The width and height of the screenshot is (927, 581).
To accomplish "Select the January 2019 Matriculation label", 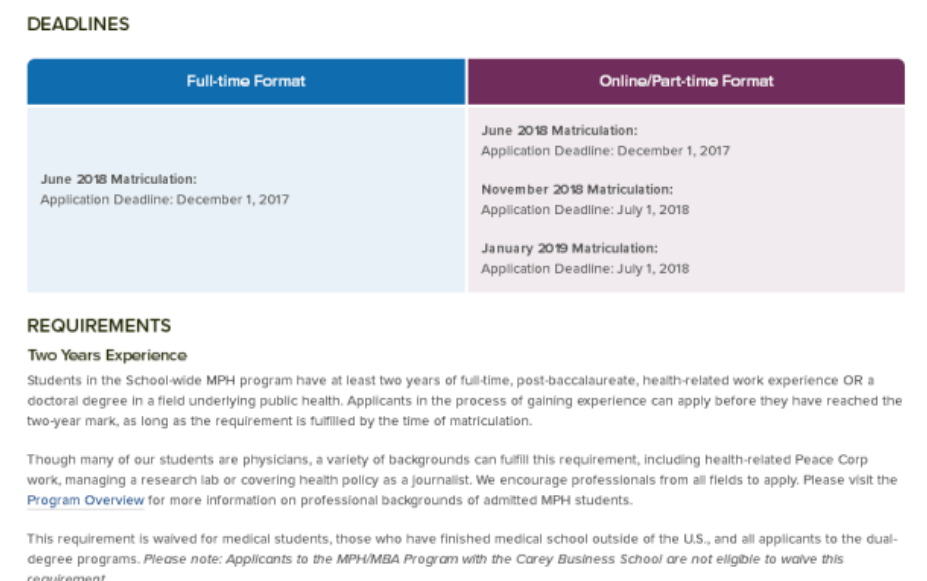I will coord(569,248).
